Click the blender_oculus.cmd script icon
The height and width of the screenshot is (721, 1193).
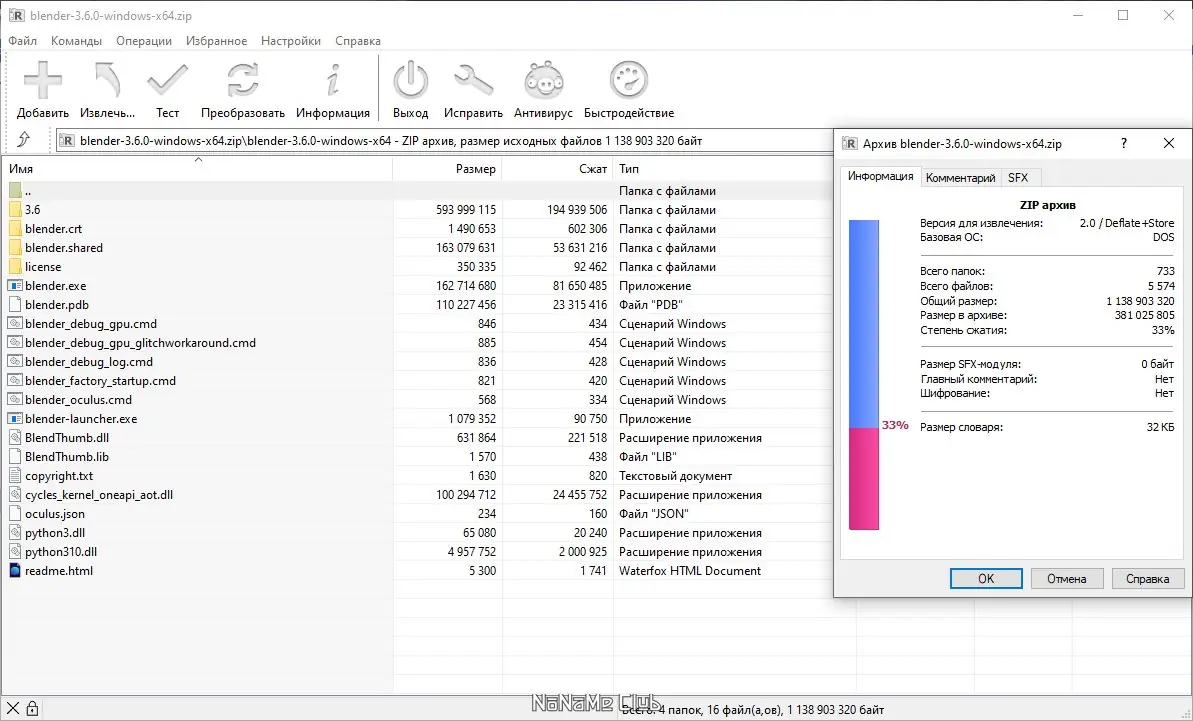pos(14,399)
